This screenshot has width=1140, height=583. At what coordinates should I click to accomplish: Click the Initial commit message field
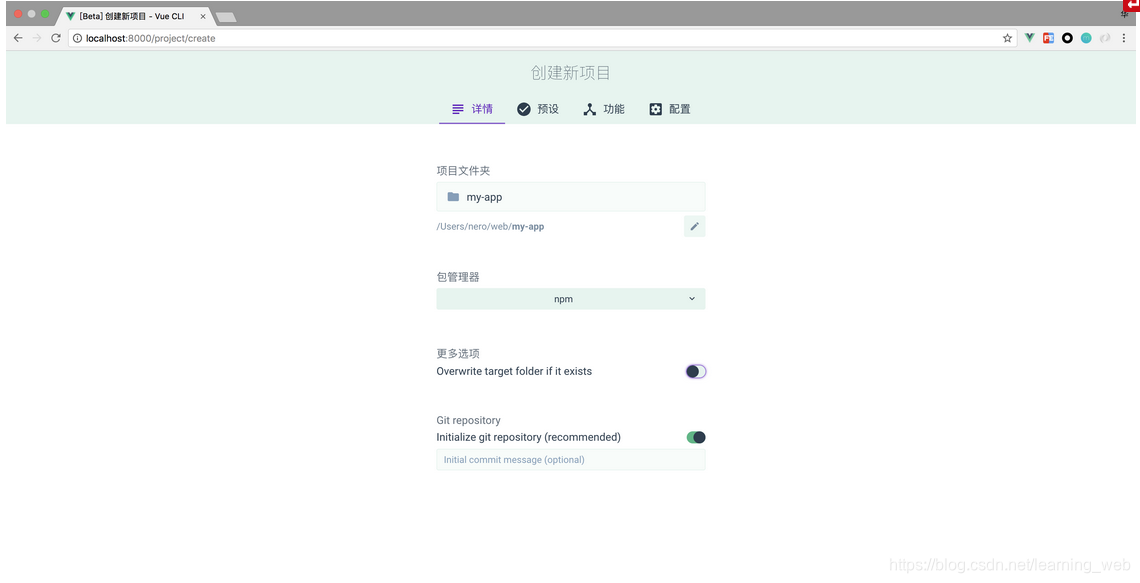571,459
